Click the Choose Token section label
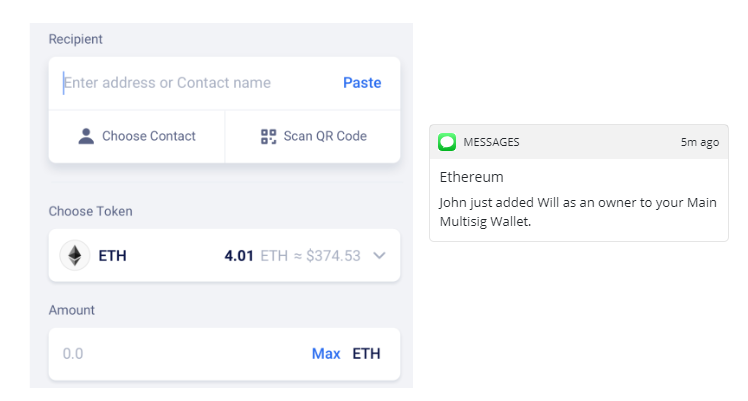 point(90,211)
